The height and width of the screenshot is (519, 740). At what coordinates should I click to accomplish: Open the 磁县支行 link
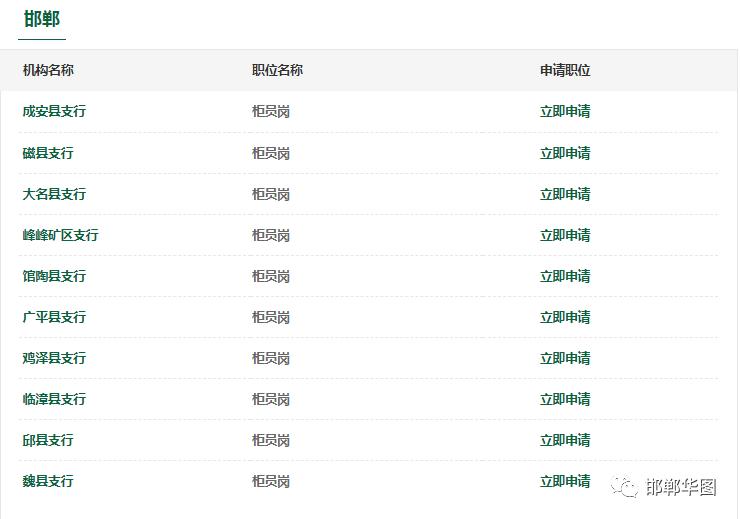tap(48, 153)
